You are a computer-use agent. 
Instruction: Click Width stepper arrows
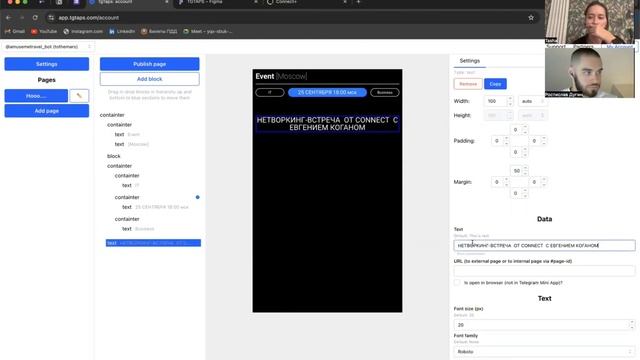pos(510,101)
